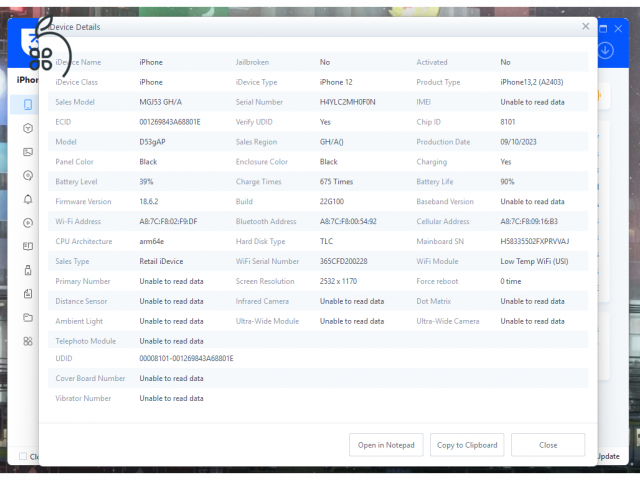Select Chip ID value 8101
The width and height of the screenshot is (640, 480).
click(x=508, y=122)
